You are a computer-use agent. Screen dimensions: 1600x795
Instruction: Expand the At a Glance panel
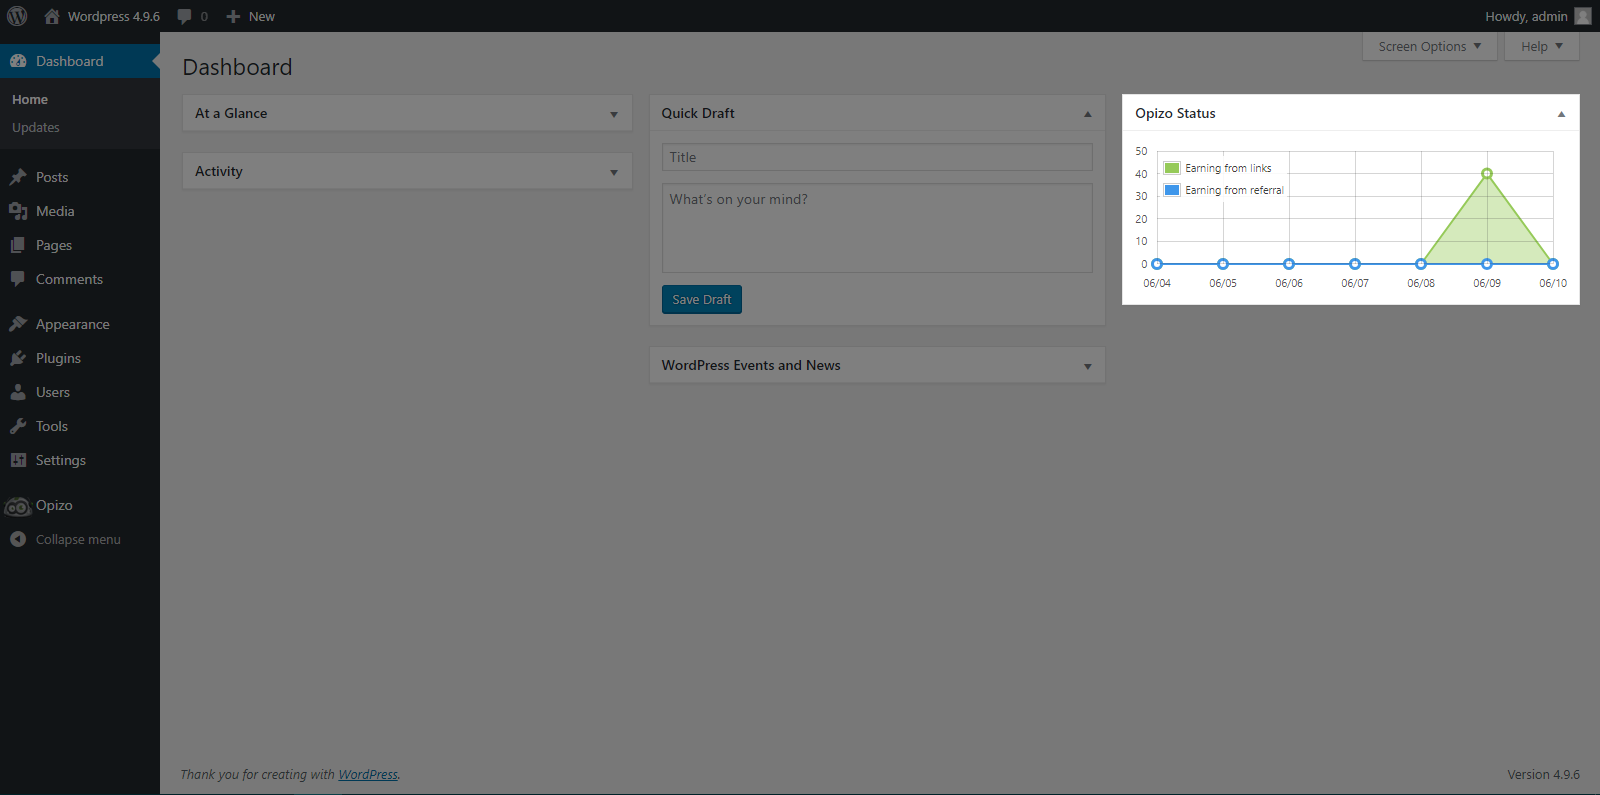click(x=614, y=114)
